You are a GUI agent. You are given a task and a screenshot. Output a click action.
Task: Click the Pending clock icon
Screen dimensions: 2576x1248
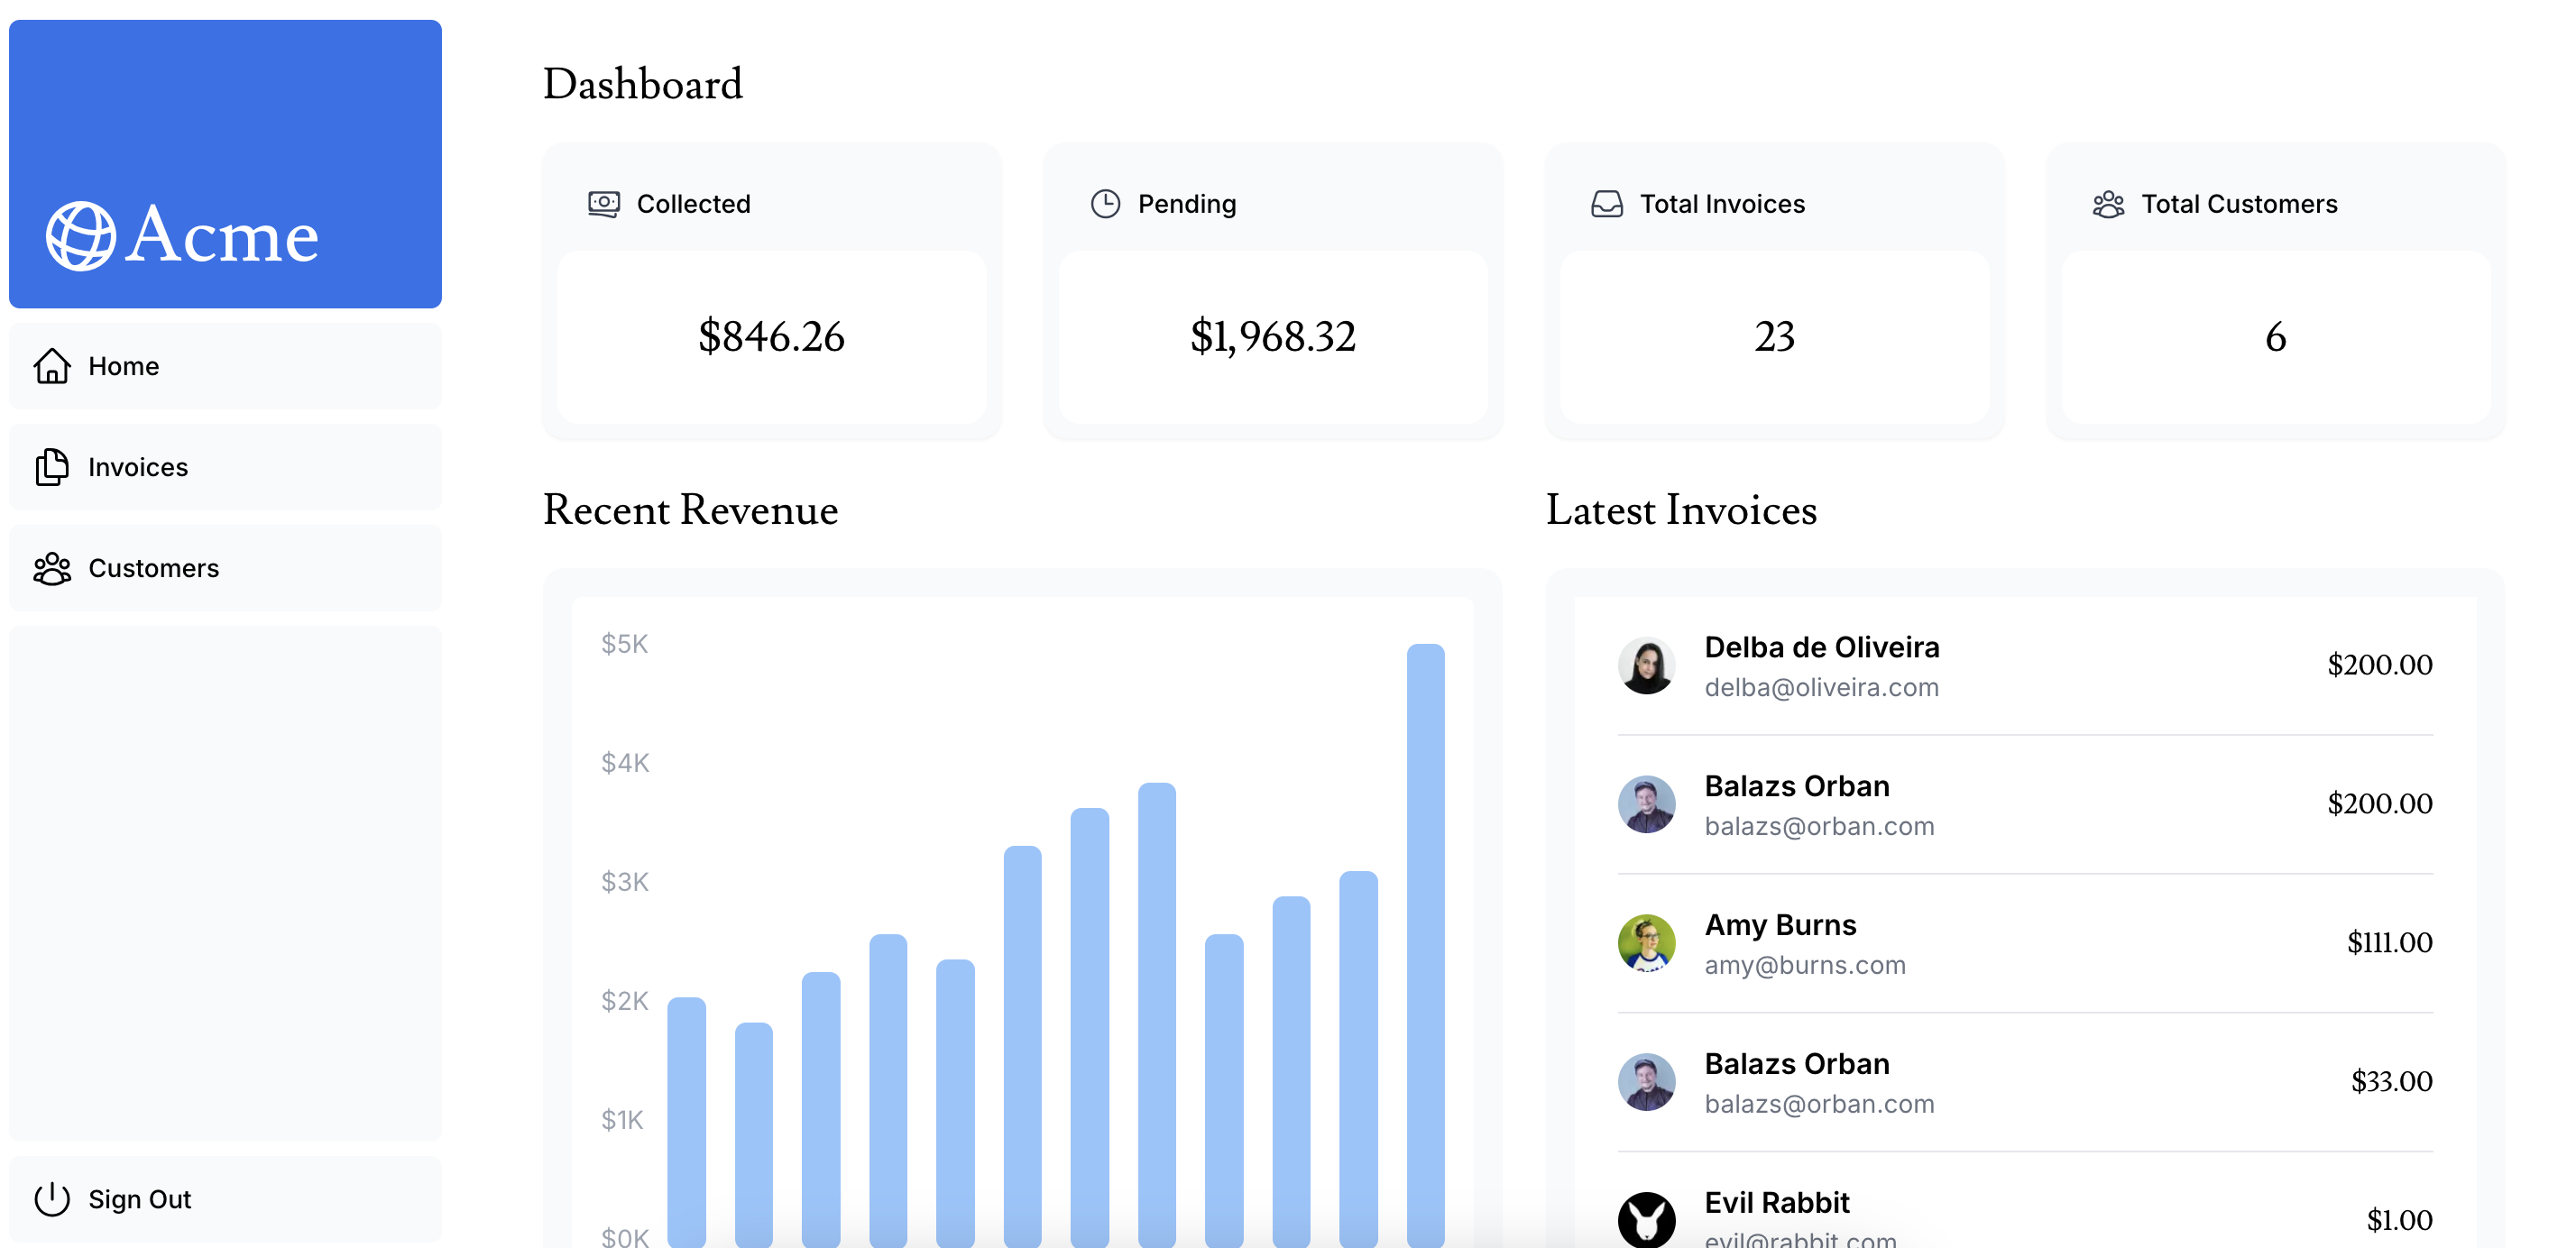click(x=1105, y=204)
